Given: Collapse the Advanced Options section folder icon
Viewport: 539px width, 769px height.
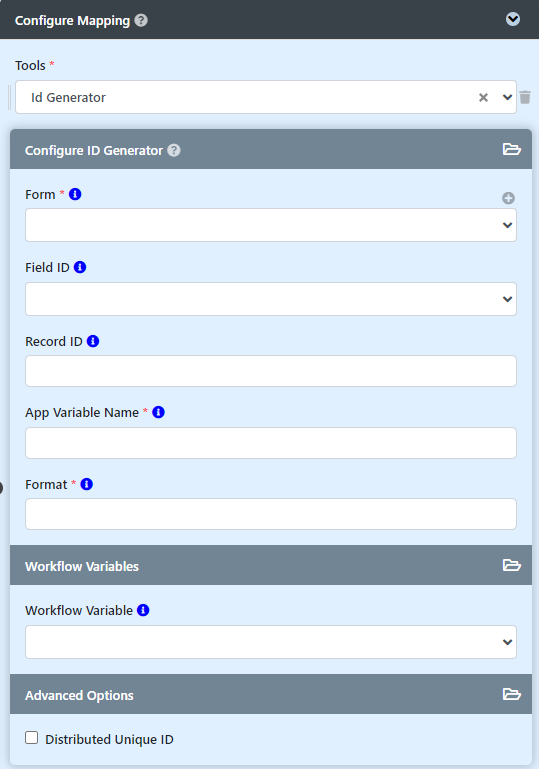Looking at the screenshot, I should pyautogui.click(x=512, y=694).
